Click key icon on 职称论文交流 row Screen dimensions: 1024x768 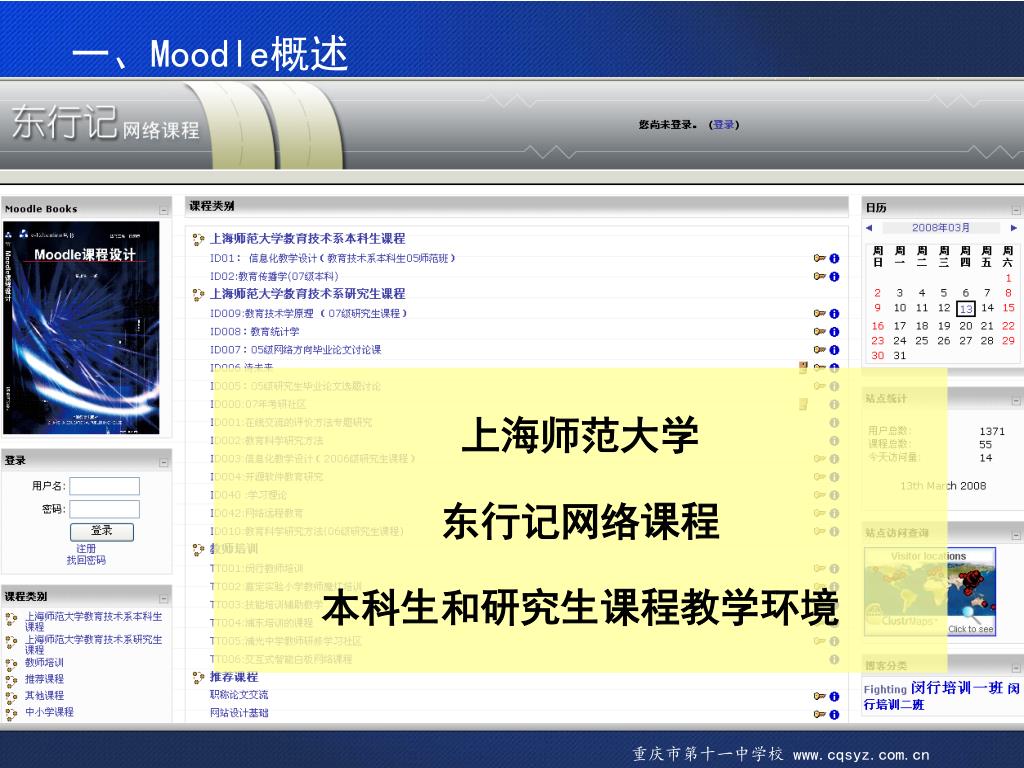(x=820, y=697)
